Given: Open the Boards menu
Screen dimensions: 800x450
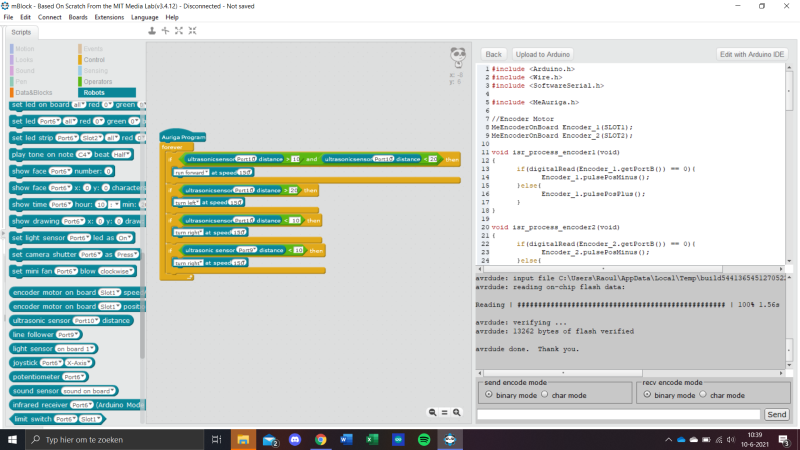Looking at the screenshot, I should click(78, 17).
